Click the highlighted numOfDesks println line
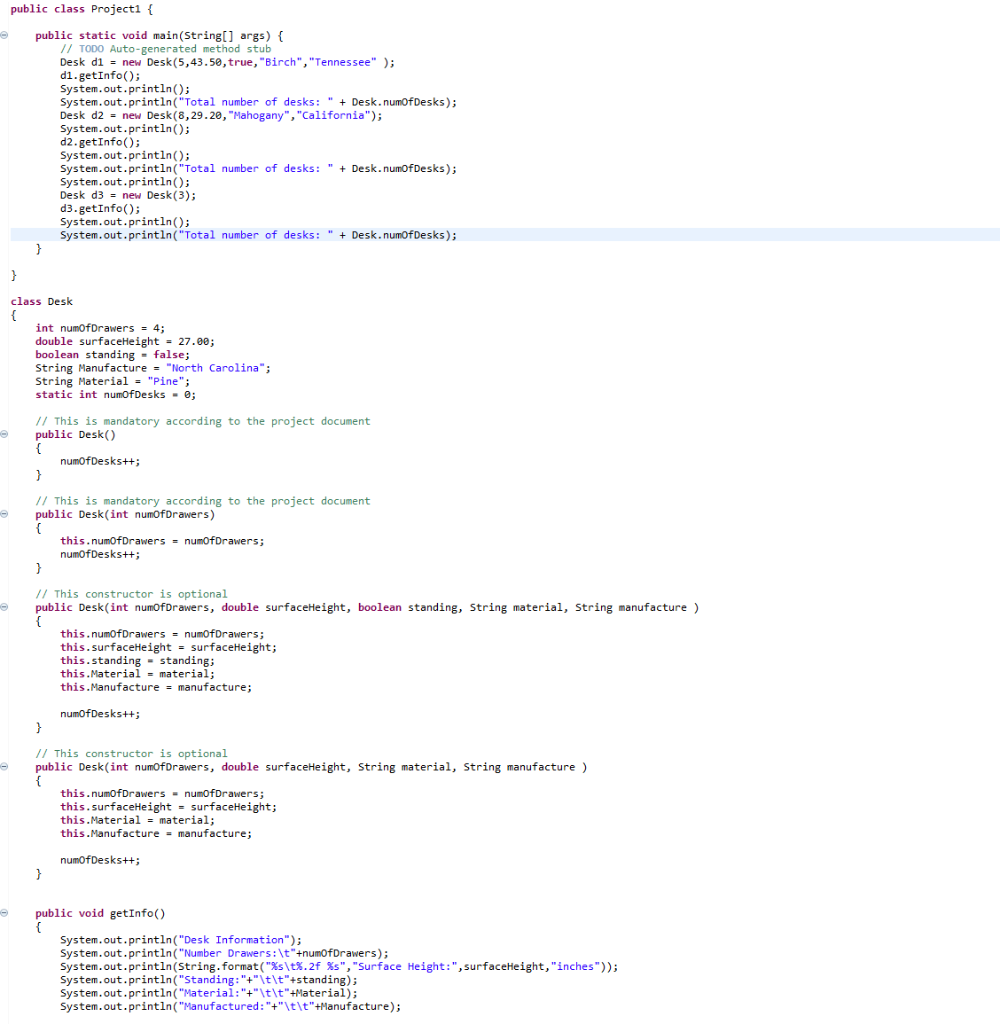 tap(258, 235)
